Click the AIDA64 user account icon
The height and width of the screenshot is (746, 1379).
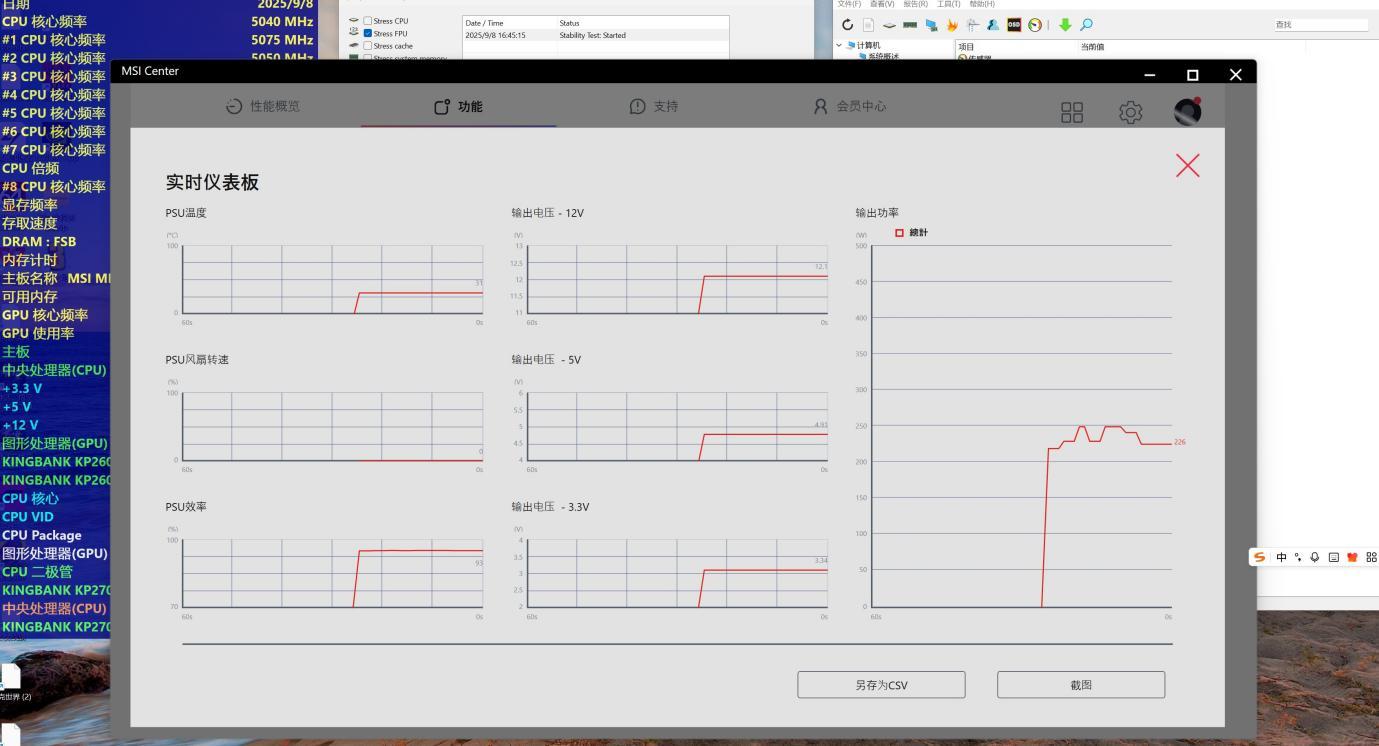point(993,25)
